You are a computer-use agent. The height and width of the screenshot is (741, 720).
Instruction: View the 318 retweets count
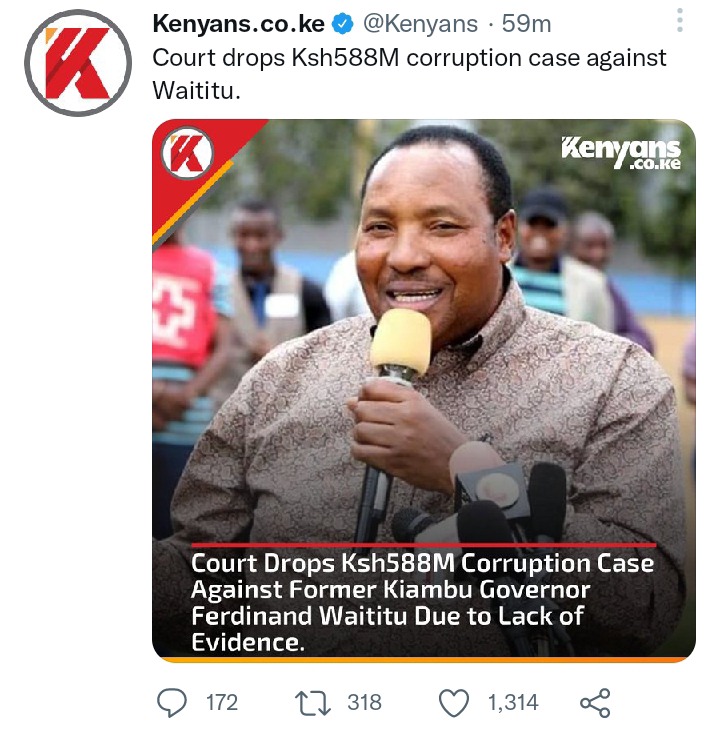(x=364, y=703)
